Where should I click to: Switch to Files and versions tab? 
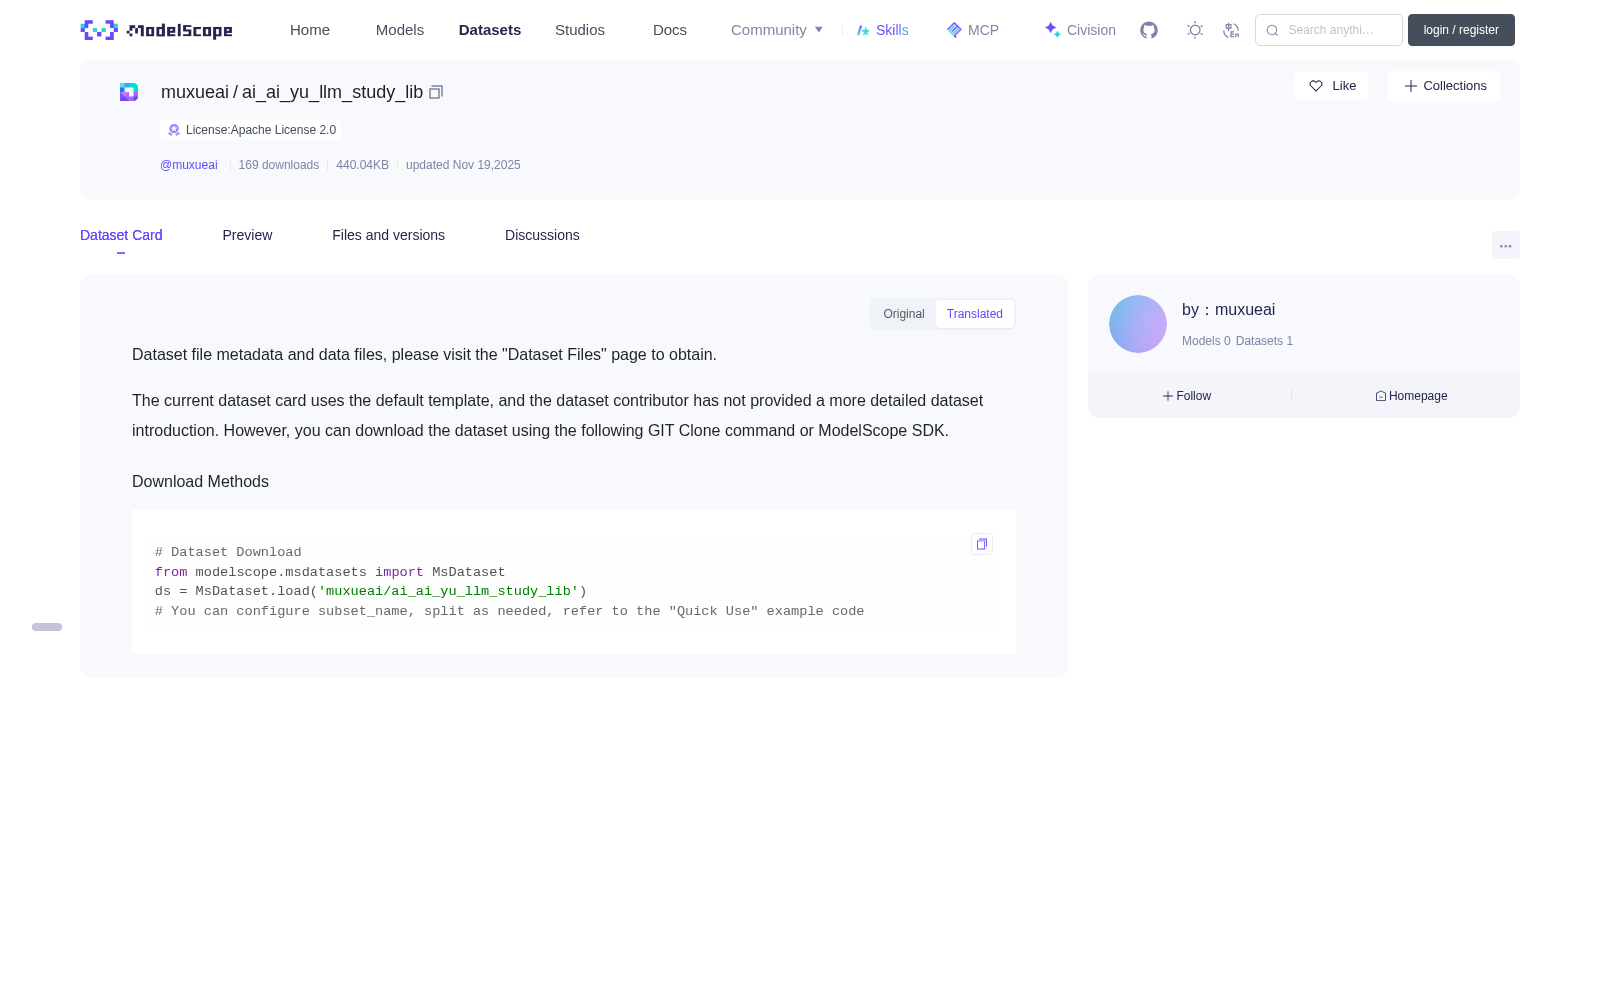(x=388, y=235)
